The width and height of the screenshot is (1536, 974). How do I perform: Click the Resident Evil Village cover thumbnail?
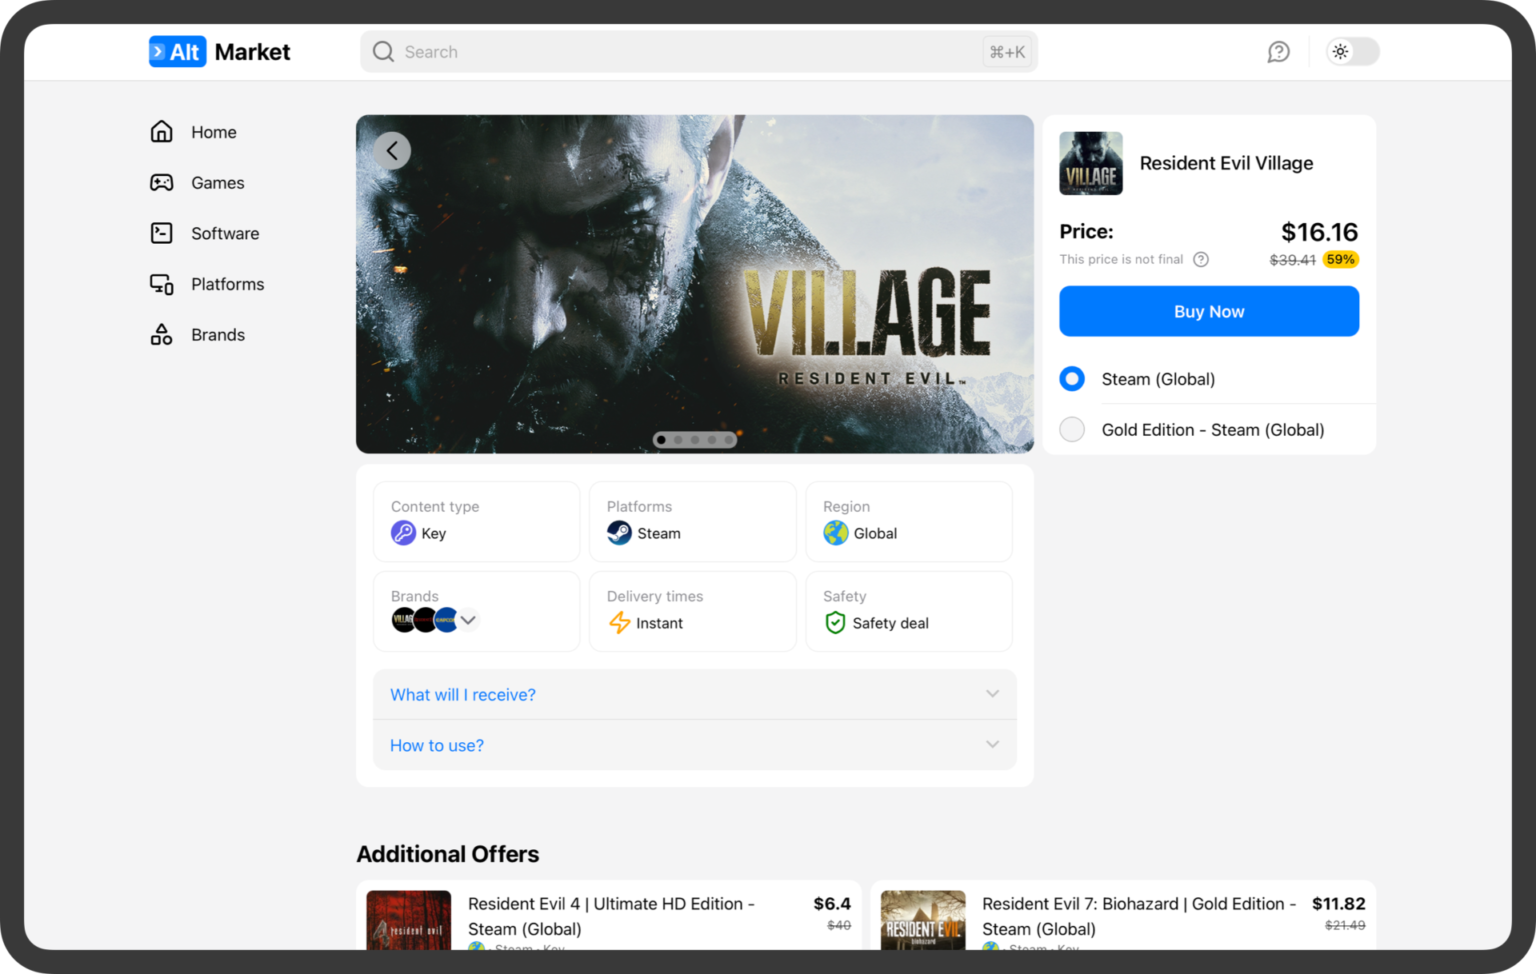point(1091,163)
